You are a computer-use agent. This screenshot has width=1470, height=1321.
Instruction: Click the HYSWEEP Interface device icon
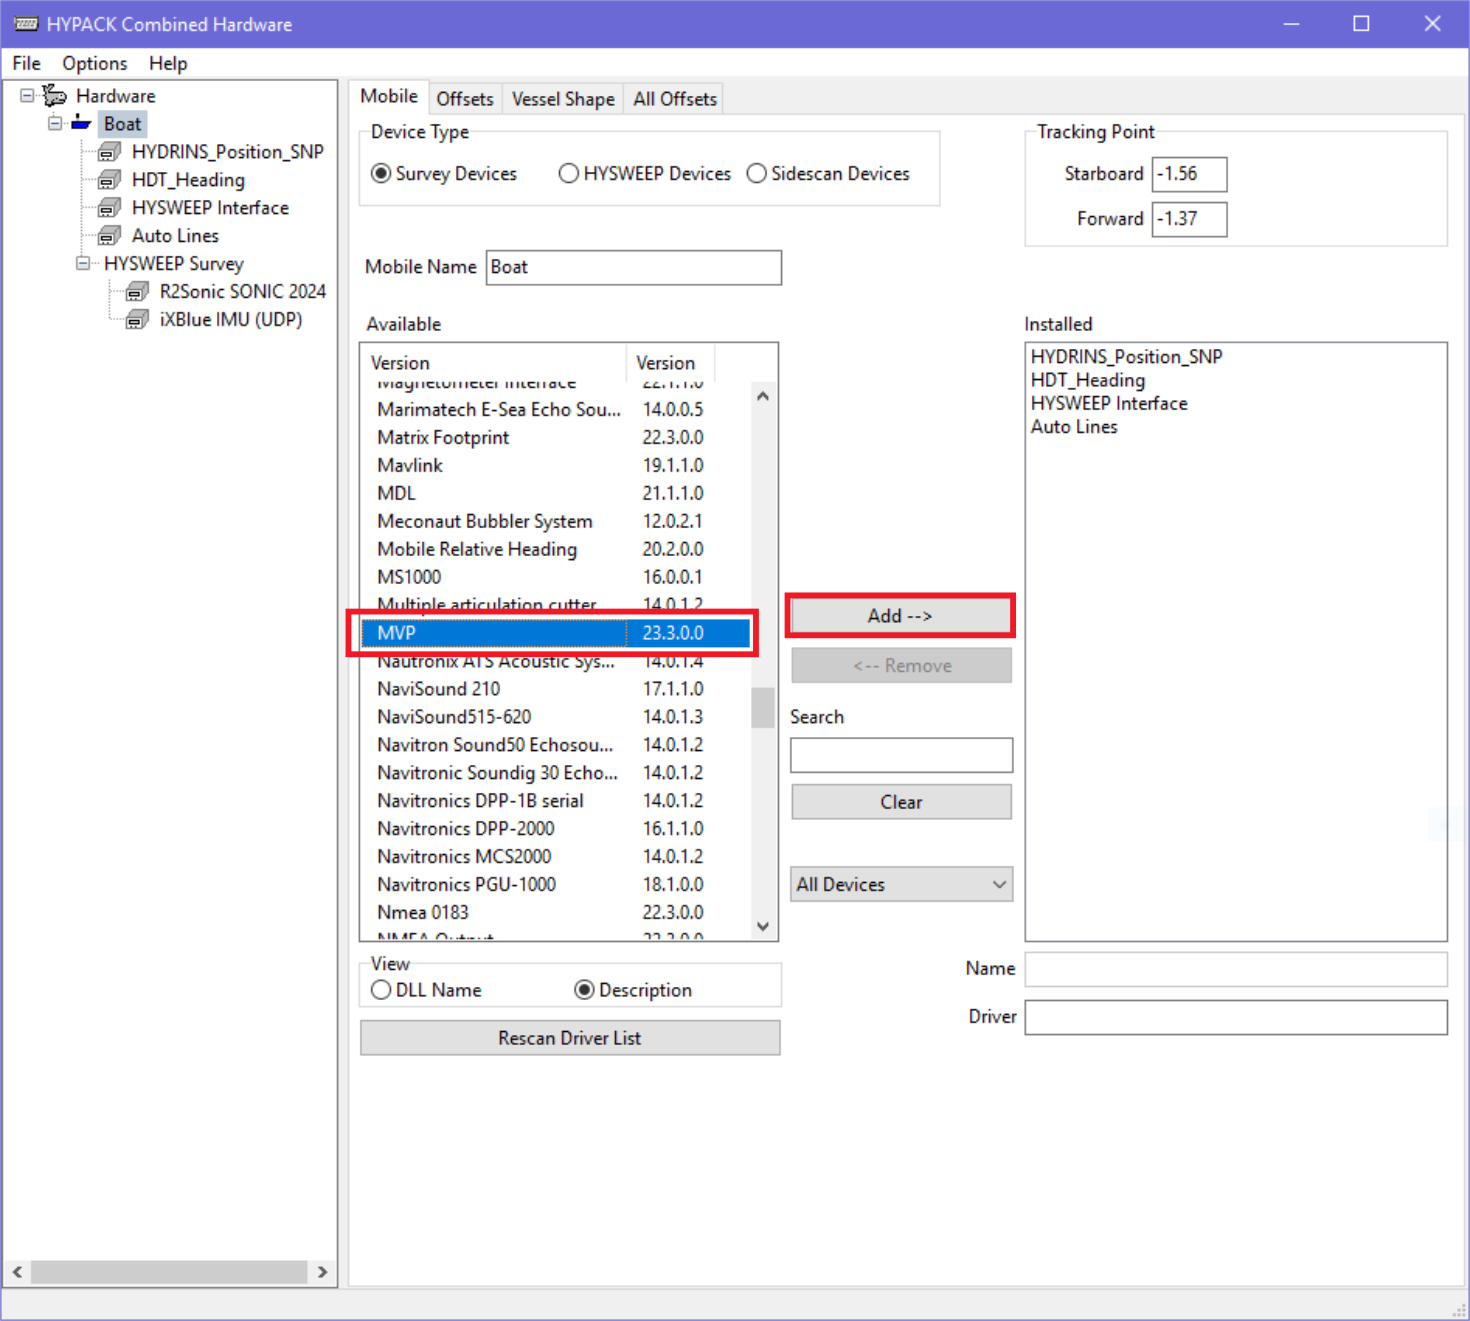coord(109,208)
